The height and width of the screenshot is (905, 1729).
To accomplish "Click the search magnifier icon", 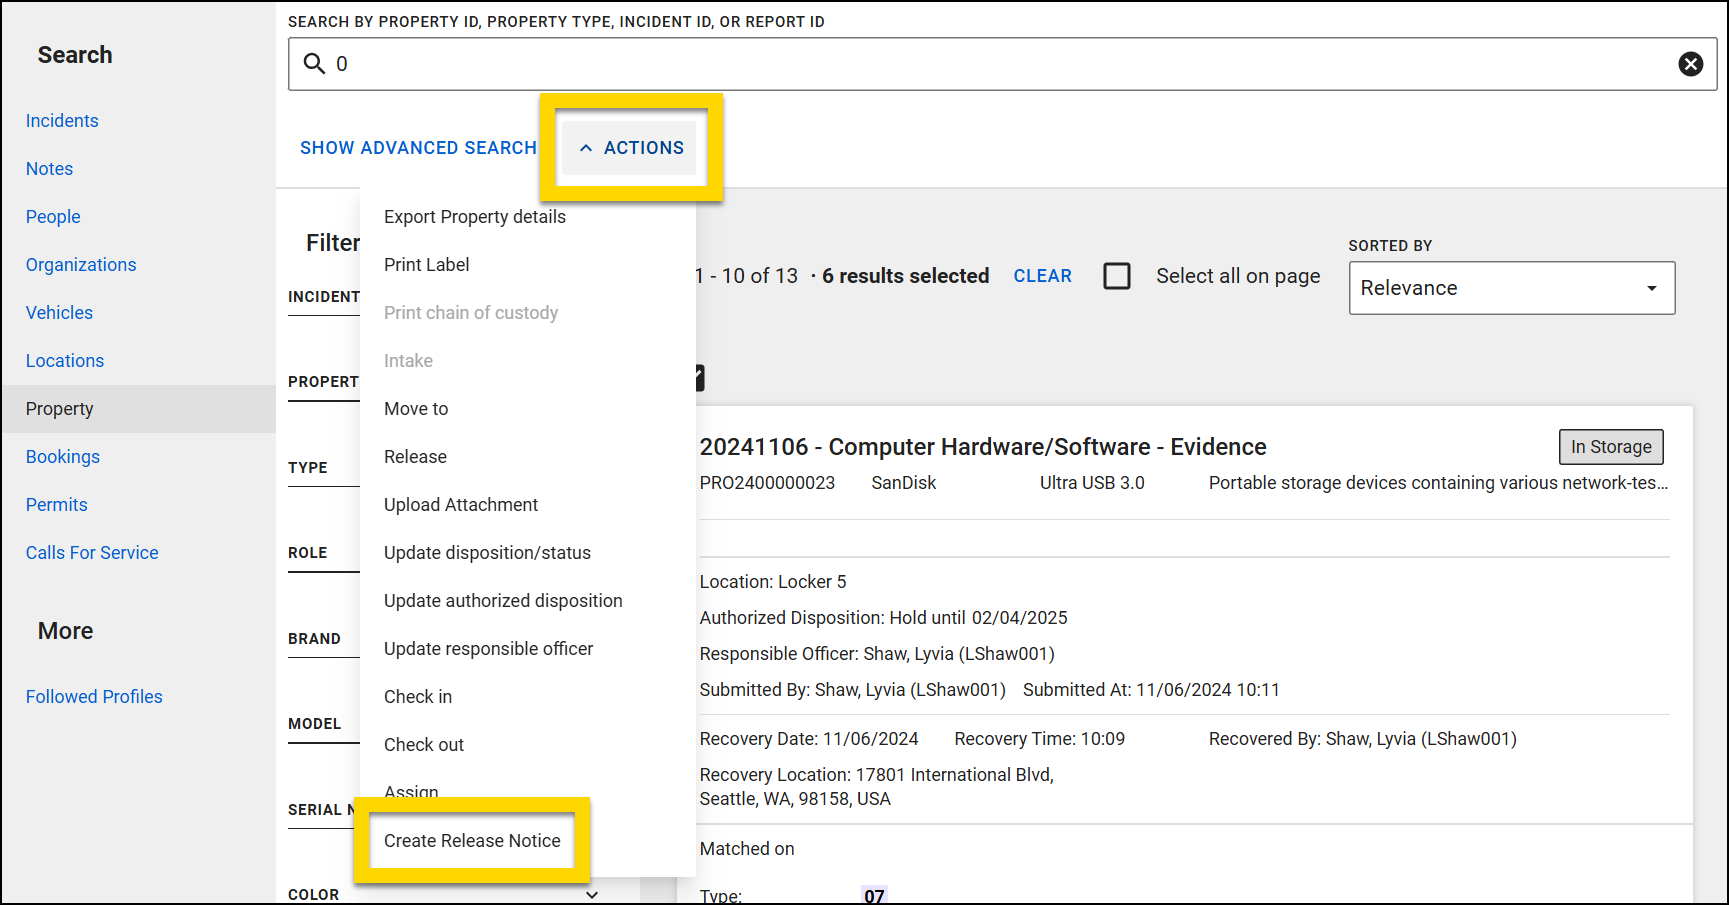I will (313, 63).
